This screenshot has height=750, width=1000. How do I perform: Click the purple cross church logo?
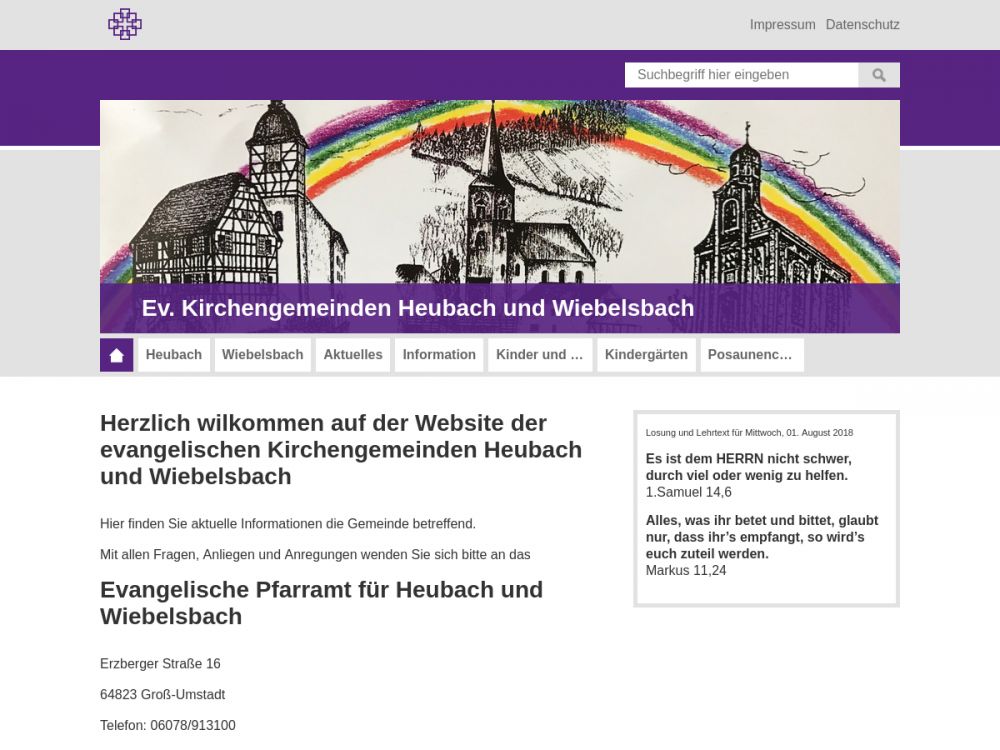125,24
